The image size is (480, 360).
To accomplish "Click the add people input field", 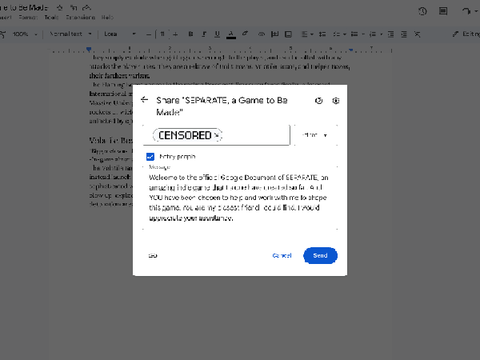I will (217, 135).
